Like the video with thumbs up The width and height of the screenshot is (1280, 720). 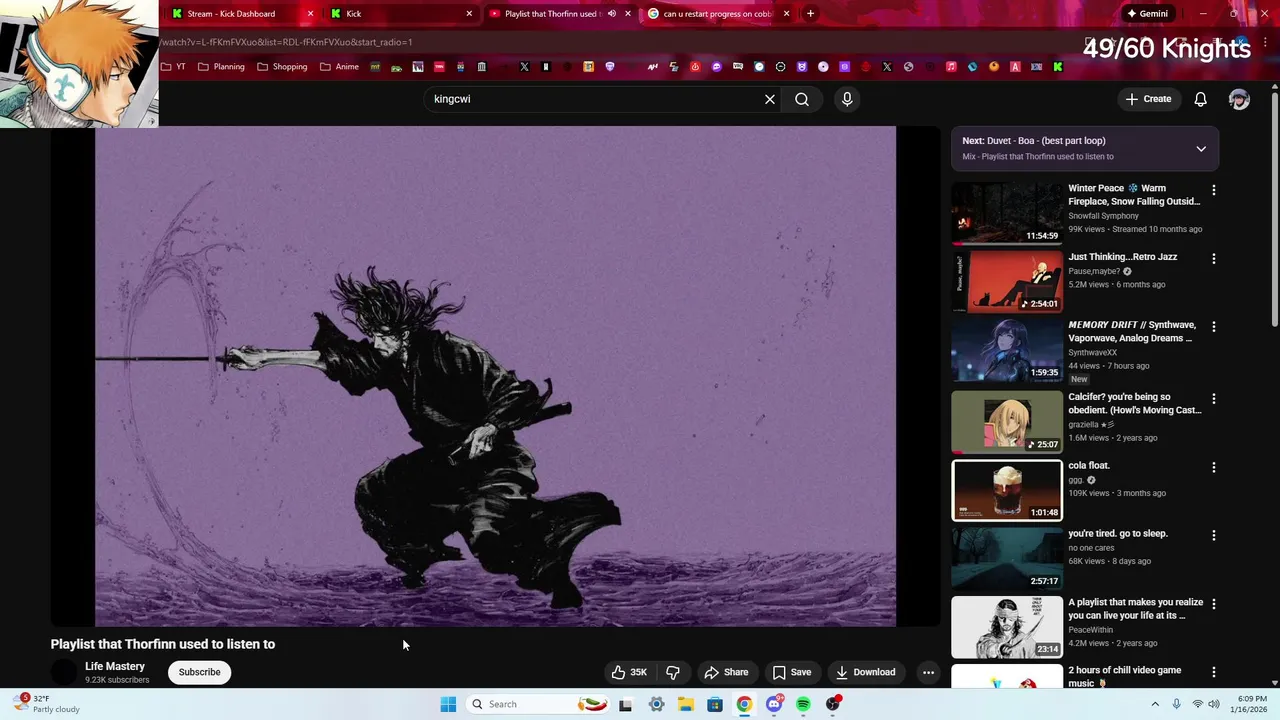pyautogui.click(x=629, y=672)
